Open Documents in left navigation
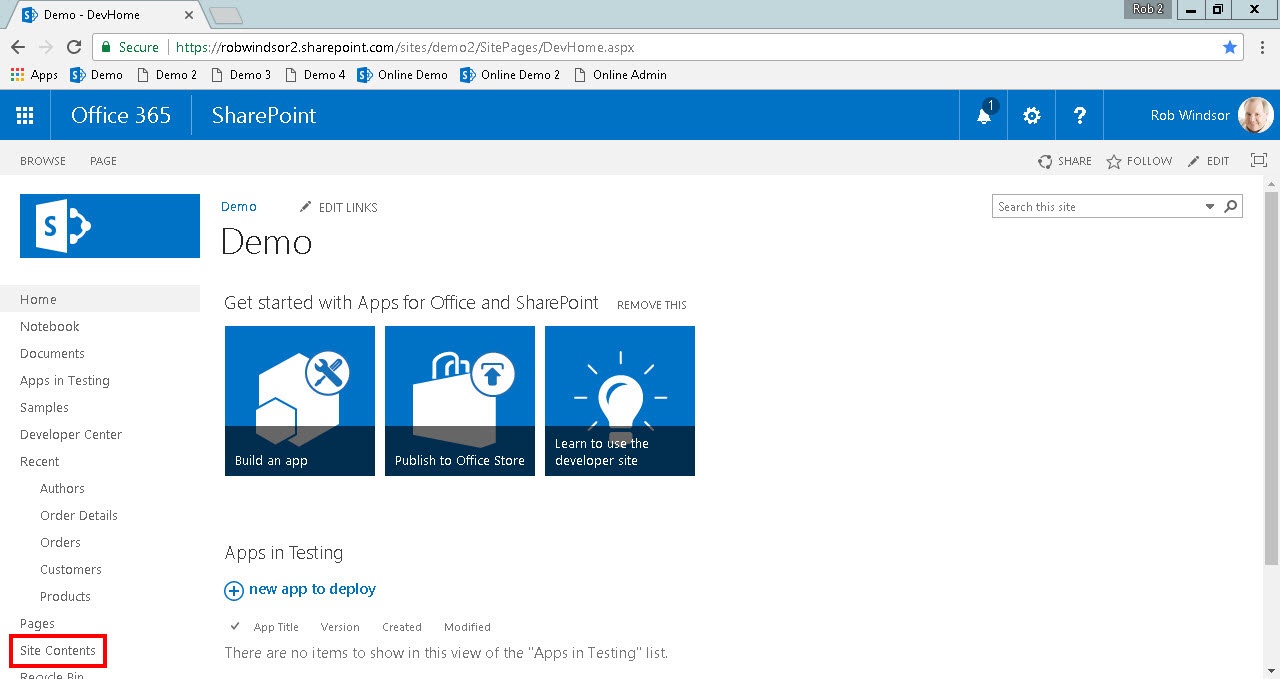 pos(52,353)
